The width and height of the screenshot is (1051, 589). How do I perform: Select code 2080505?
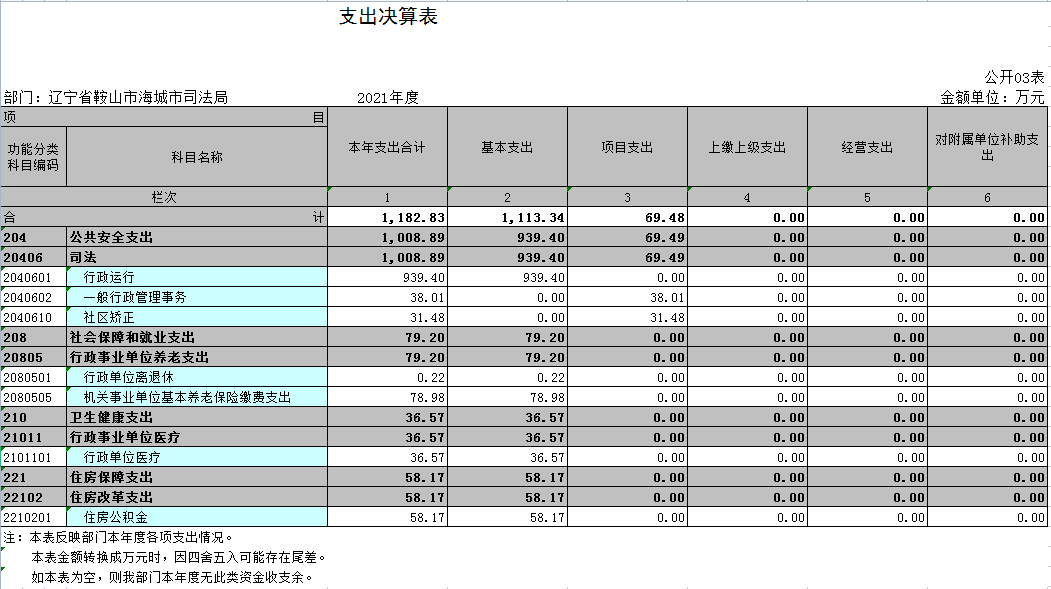tap(34, 397)
